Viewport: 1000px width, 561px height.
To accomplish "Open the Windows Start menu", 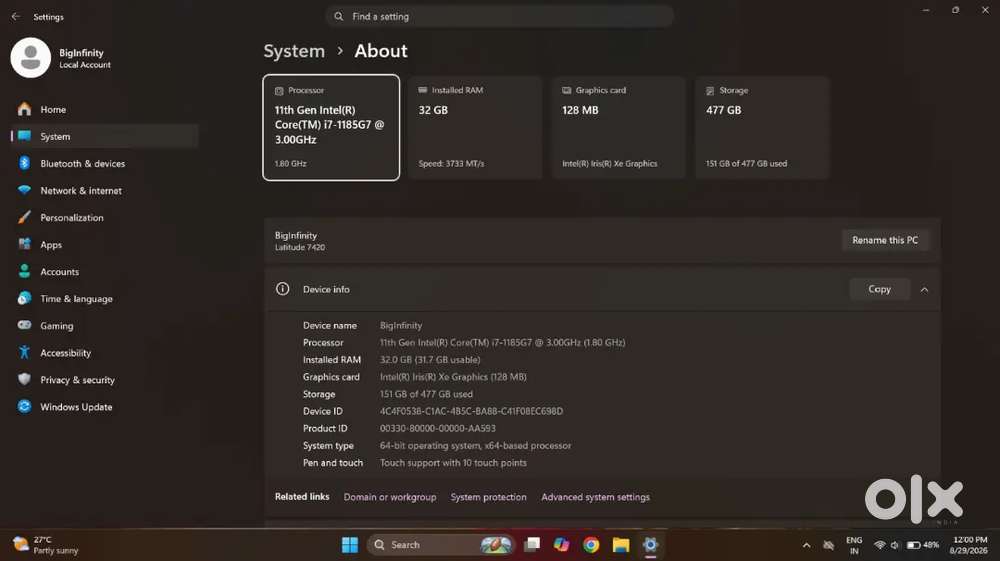I will pyautogui.click(x=349, y=545).
